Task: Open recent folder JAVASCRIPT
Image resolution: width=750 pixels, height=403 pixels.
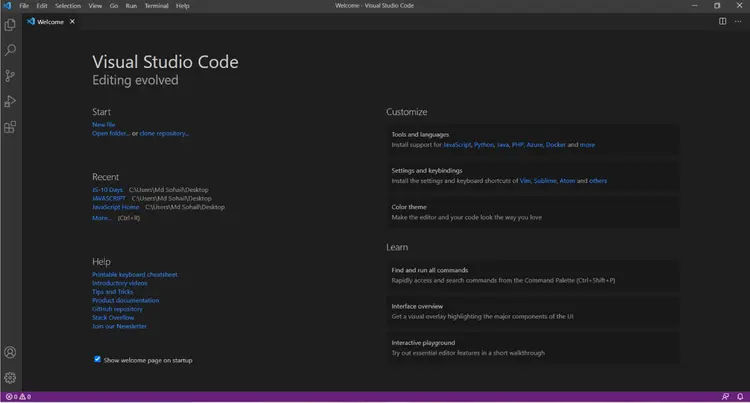Action: point(109,198)
